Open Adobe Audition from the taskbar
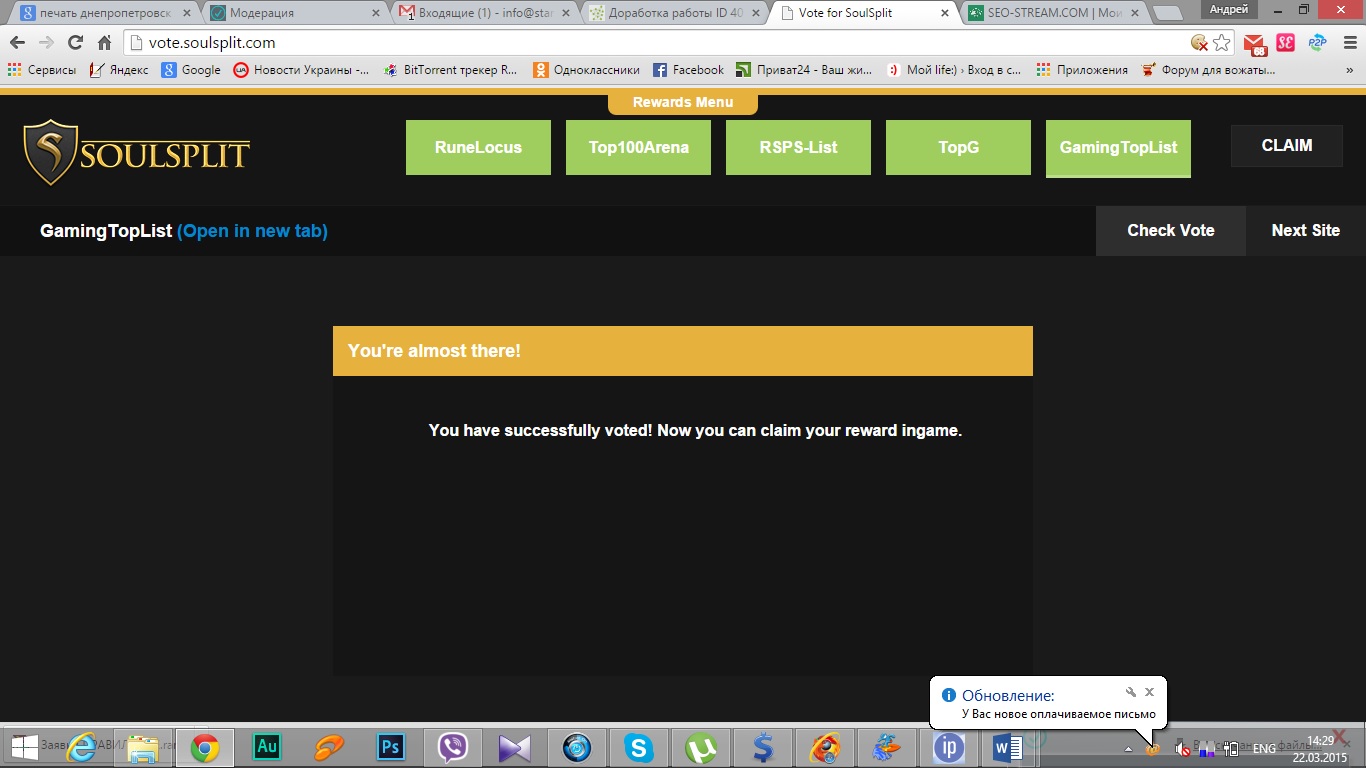Viewport: 1366px width, 768px height. (x=267, y=747)
